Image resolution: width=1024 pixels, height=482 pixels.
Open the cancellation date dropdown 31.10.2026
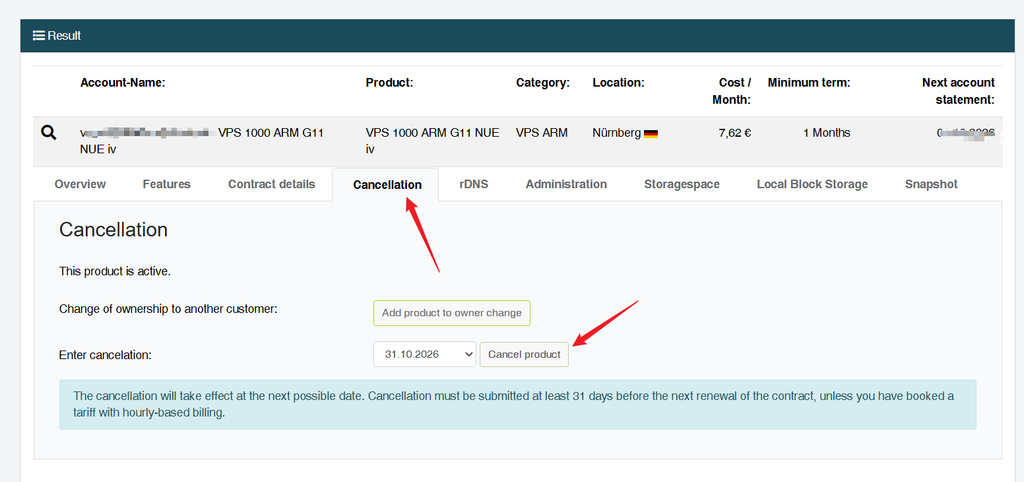425,354
